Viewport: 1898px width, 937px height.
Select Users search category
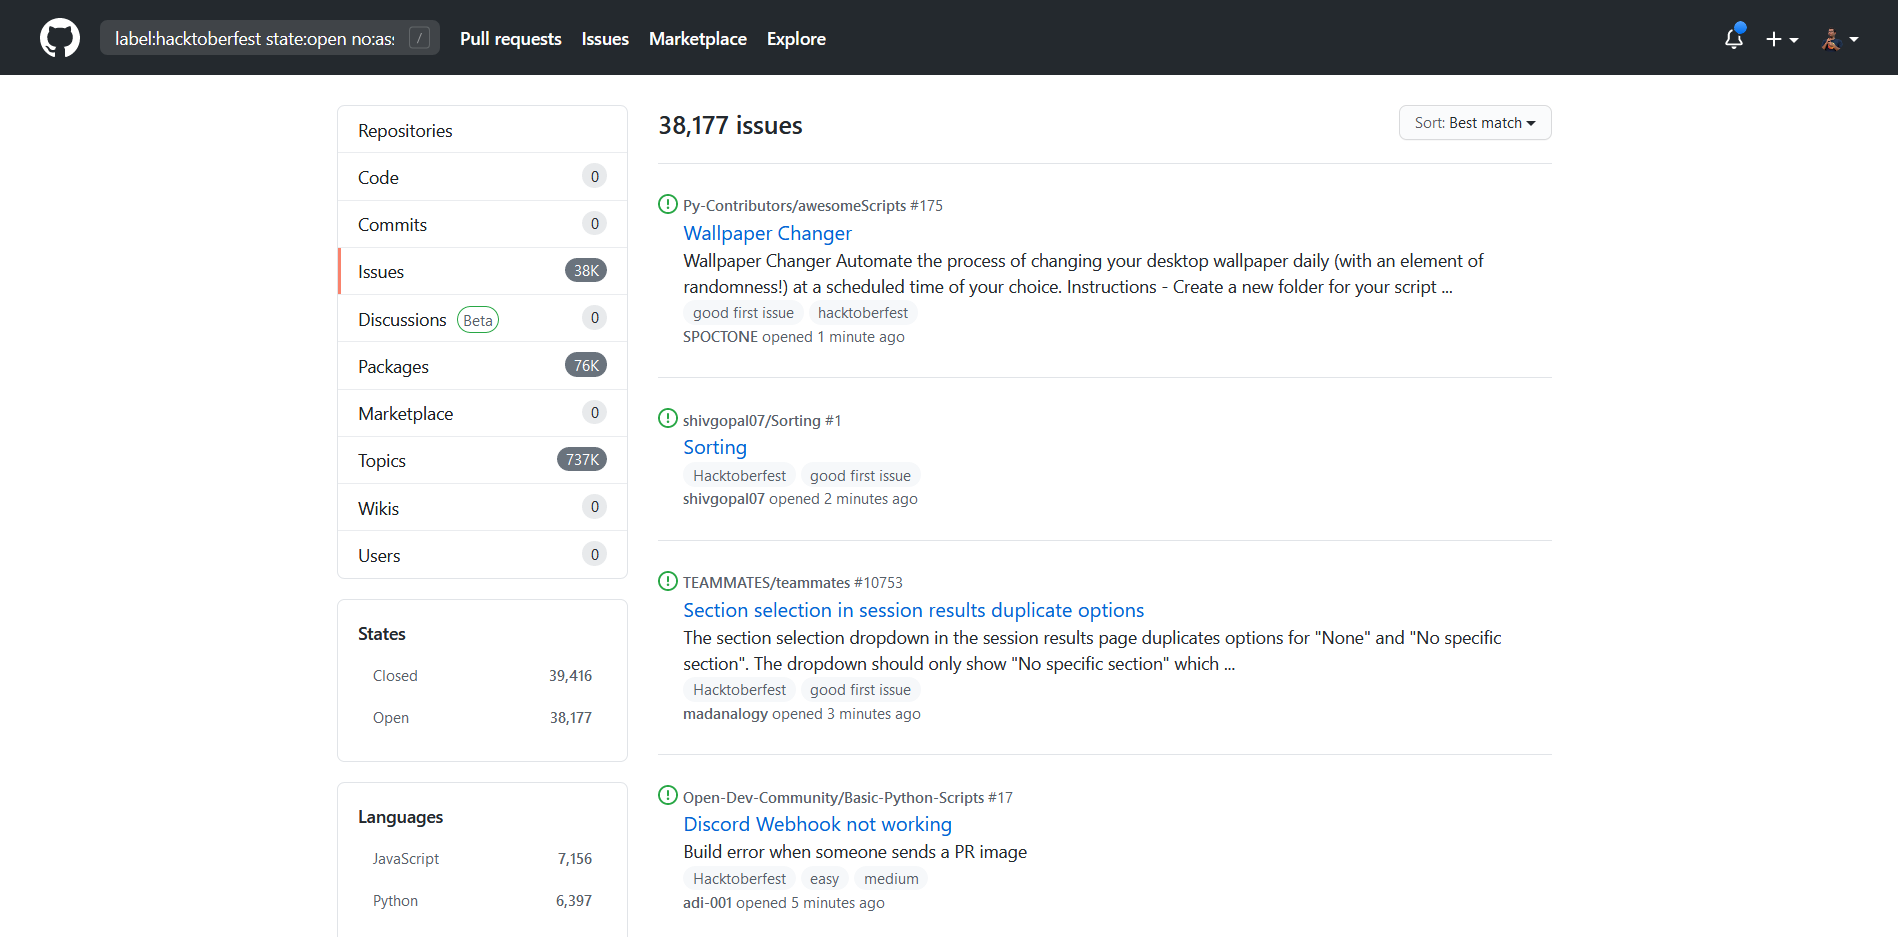pos(482,555)
